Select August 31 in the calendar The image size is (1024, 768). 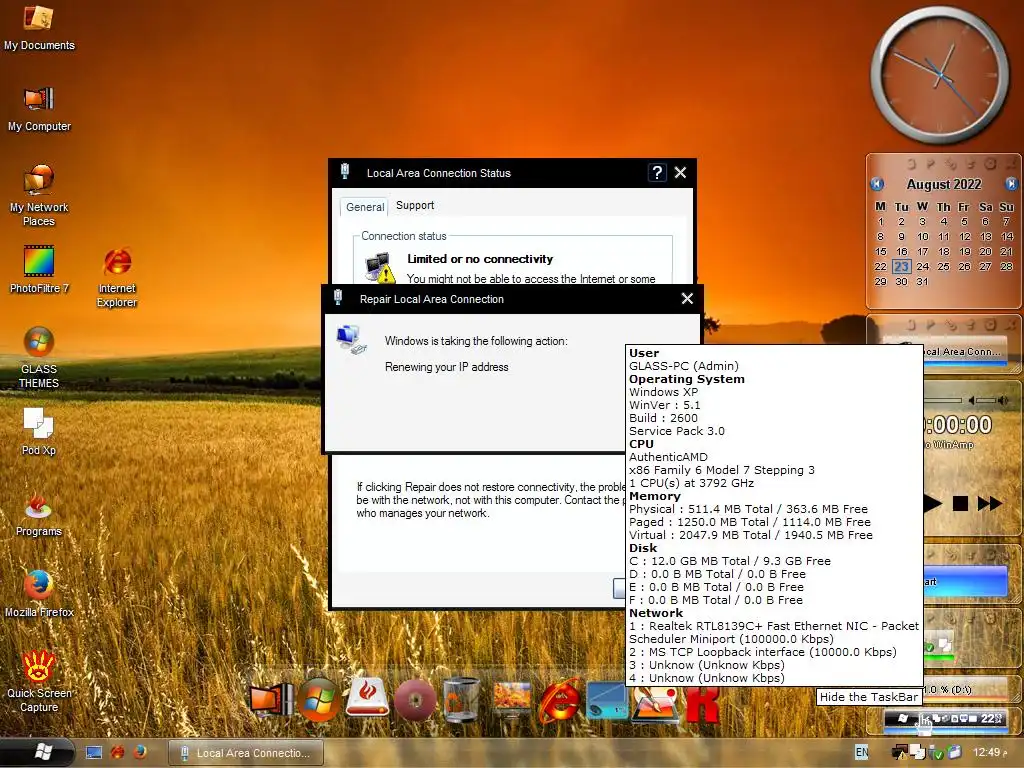pyautogui.click(x=922, y=281)
